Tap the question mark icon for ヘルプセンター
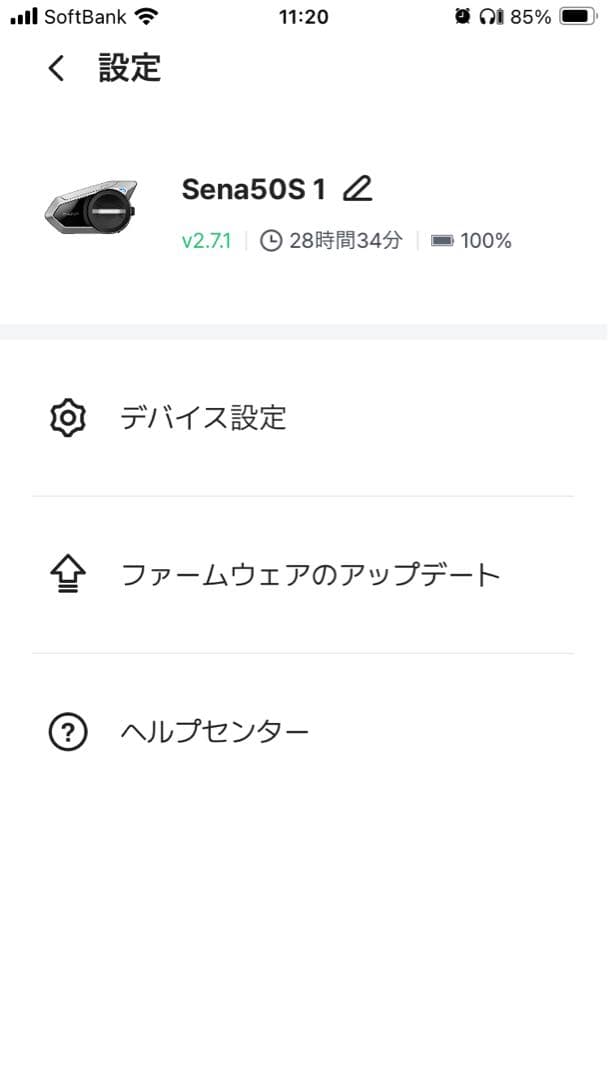The width and height of the screenshot is (608, 1080). 67,730
